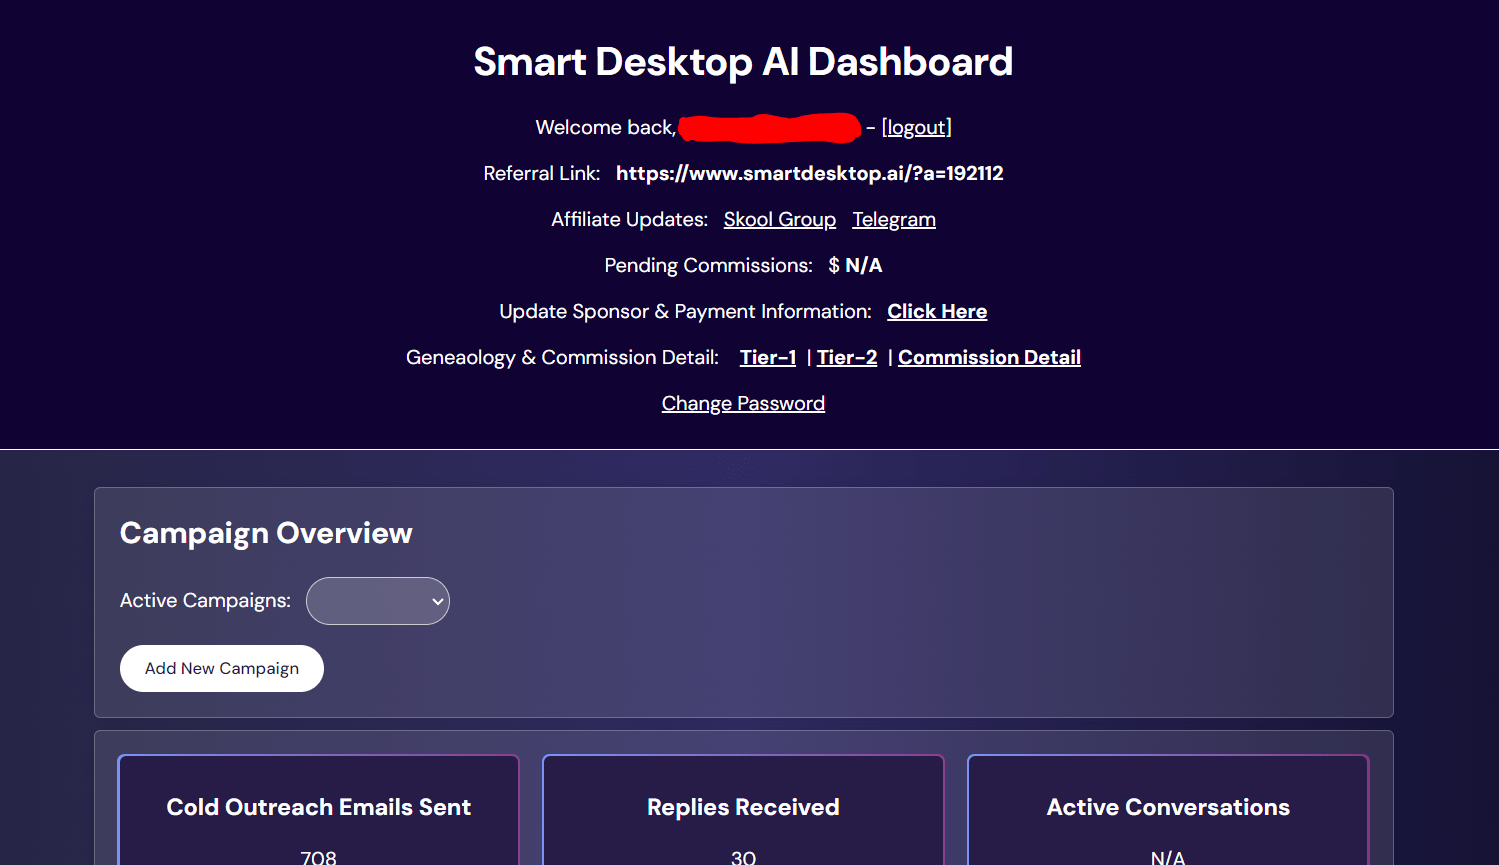Click the 708 emails sent value
The image size is (1499, 865).
[x=318, y=857]
